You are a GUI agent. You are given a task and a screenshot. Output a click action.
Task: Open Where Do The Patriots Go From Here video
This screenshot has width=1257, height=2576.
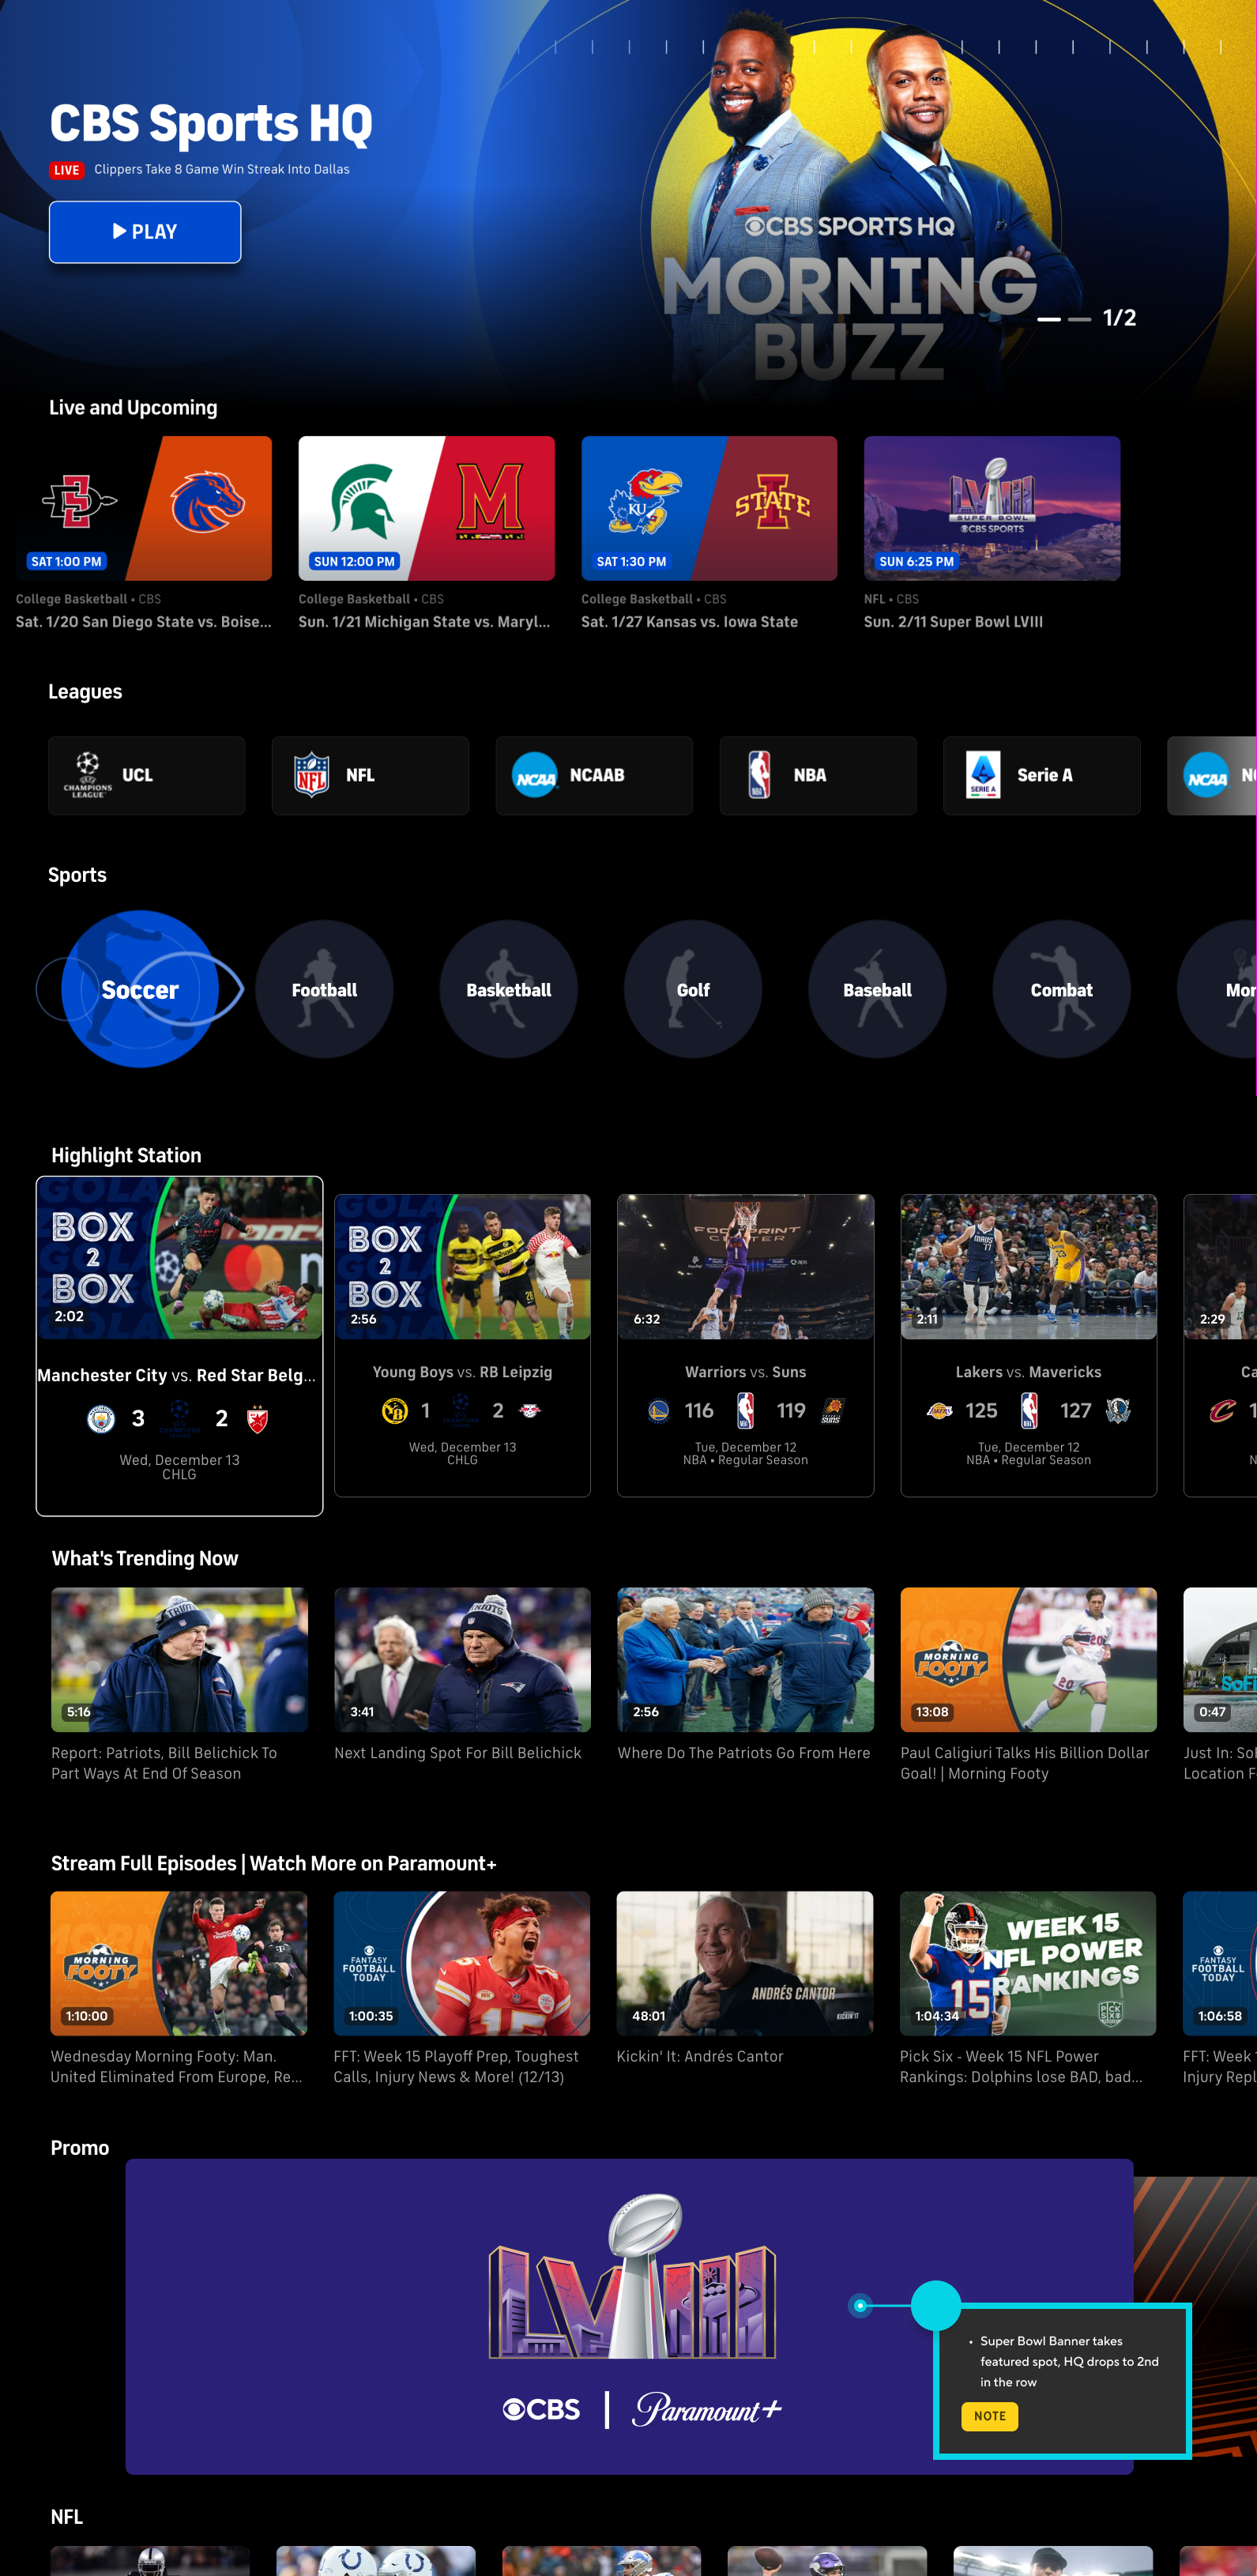[745, 1660]
